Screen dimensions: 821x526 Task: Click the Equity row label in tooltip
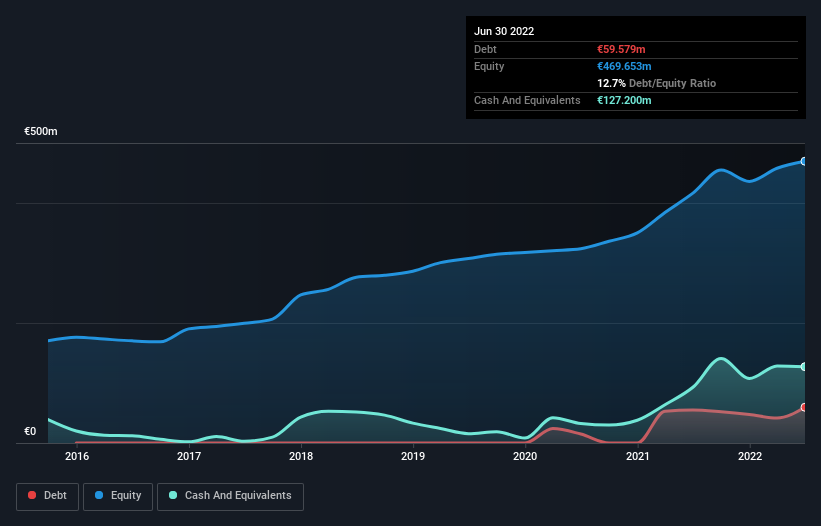[x=489, y=66]
